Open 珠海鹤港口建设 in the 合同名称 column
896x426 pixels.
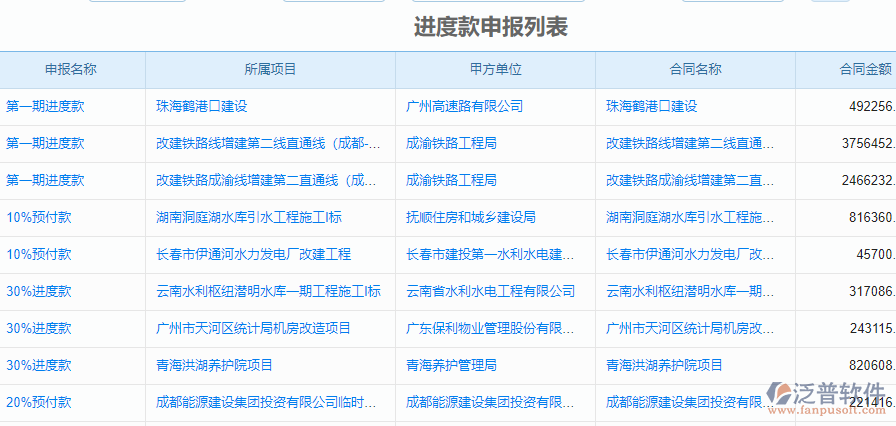click(651, 107)
